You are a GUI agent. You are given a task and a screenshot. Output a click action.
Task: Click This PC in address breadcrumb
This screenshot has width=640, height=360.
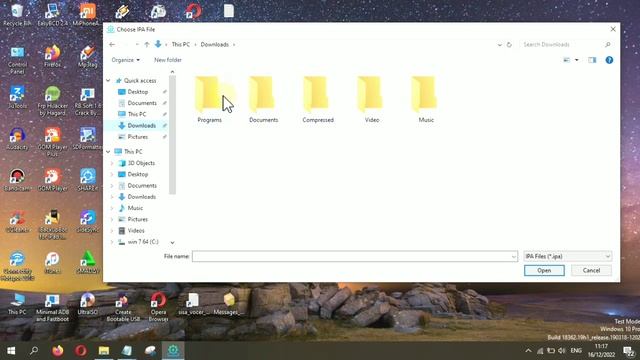(180, 44)
